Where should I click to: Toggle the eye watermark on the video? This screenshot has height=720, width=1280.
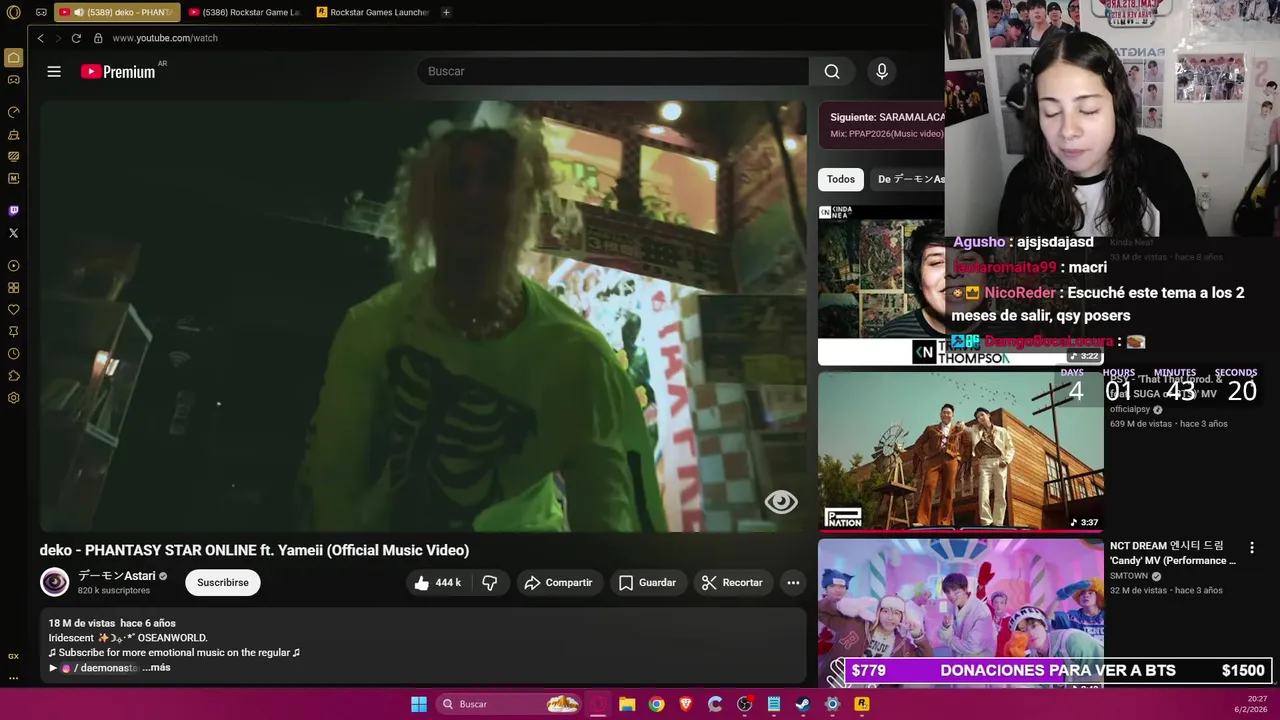781,502
